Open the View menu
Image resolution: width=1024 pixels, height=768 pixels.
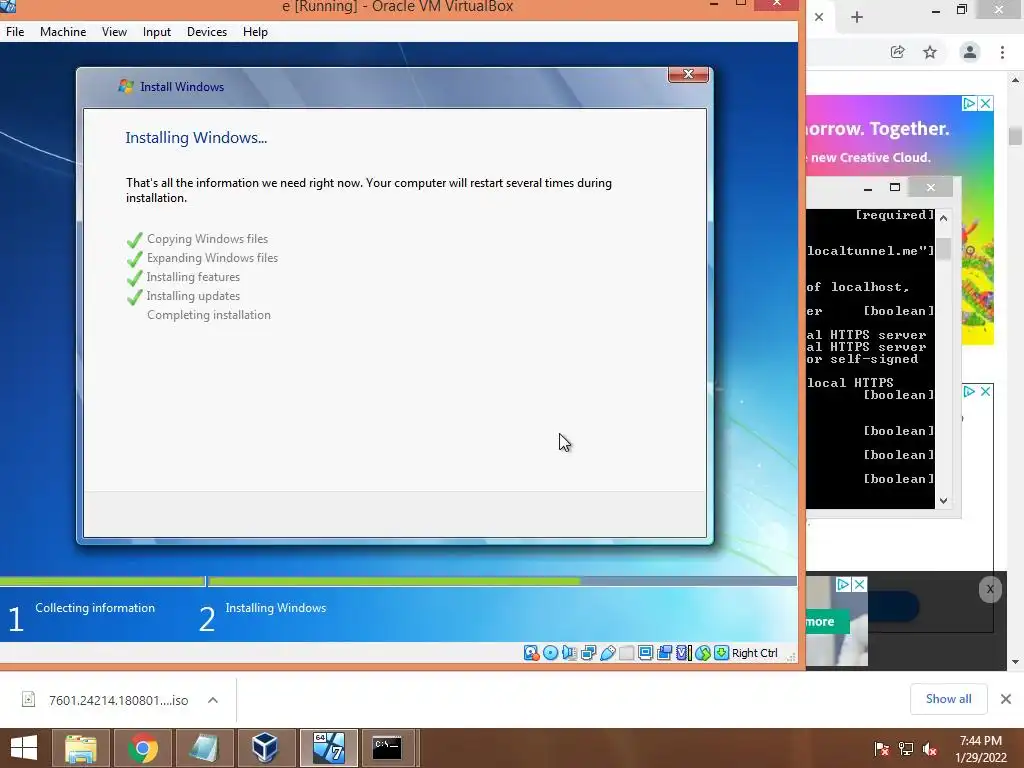click(114, 31)
